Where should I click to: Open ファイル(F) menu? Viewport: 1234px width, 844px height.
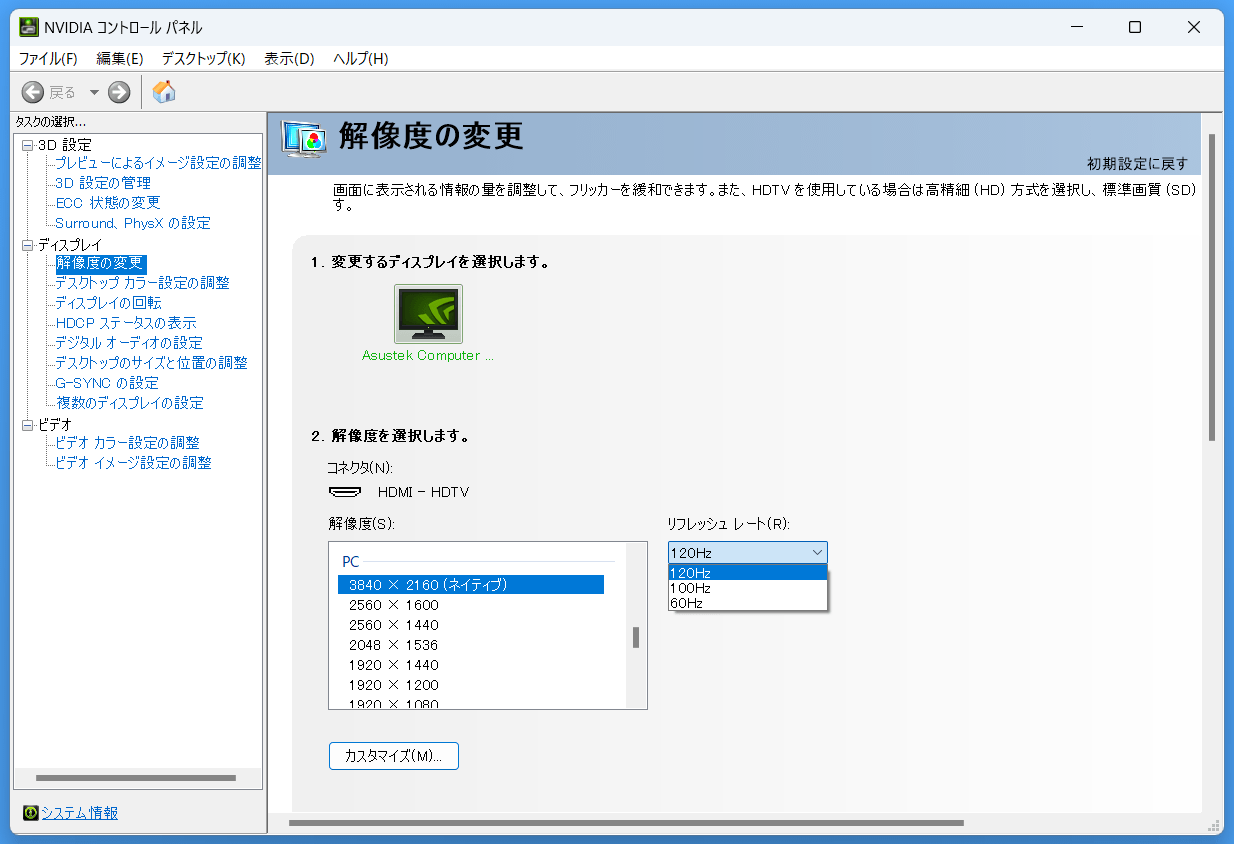click(x=48, y=59)
